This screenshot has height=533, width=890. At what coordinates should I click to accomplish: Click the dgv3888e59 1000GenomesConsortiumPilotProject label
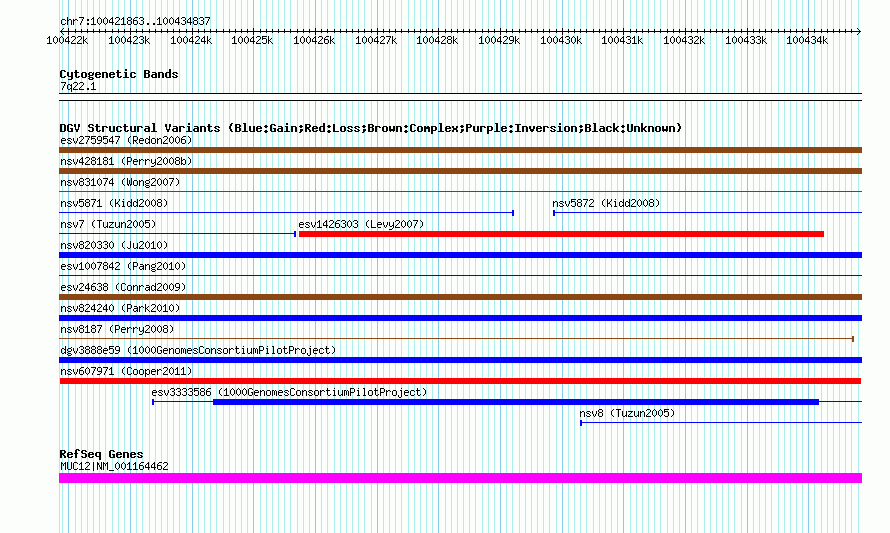pos(198,350)
